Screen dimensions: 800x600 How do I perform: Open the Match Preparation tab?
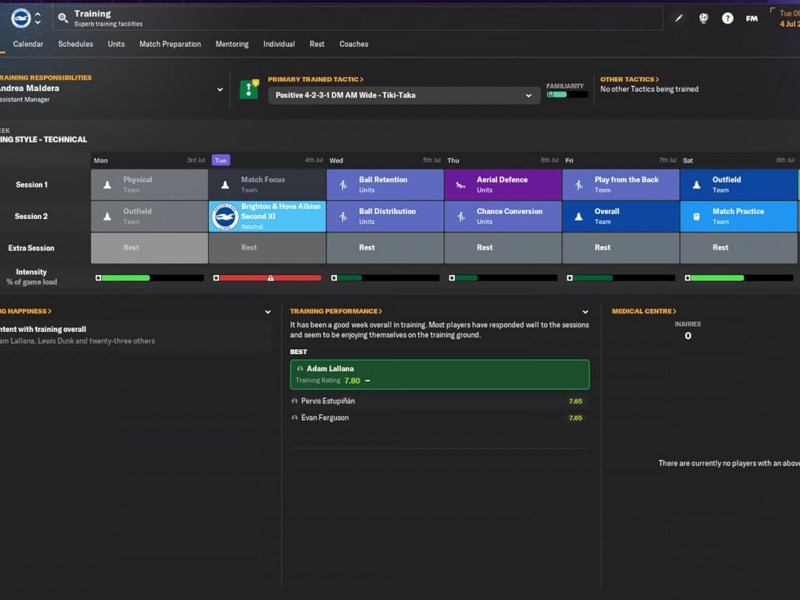click(170, 44)
